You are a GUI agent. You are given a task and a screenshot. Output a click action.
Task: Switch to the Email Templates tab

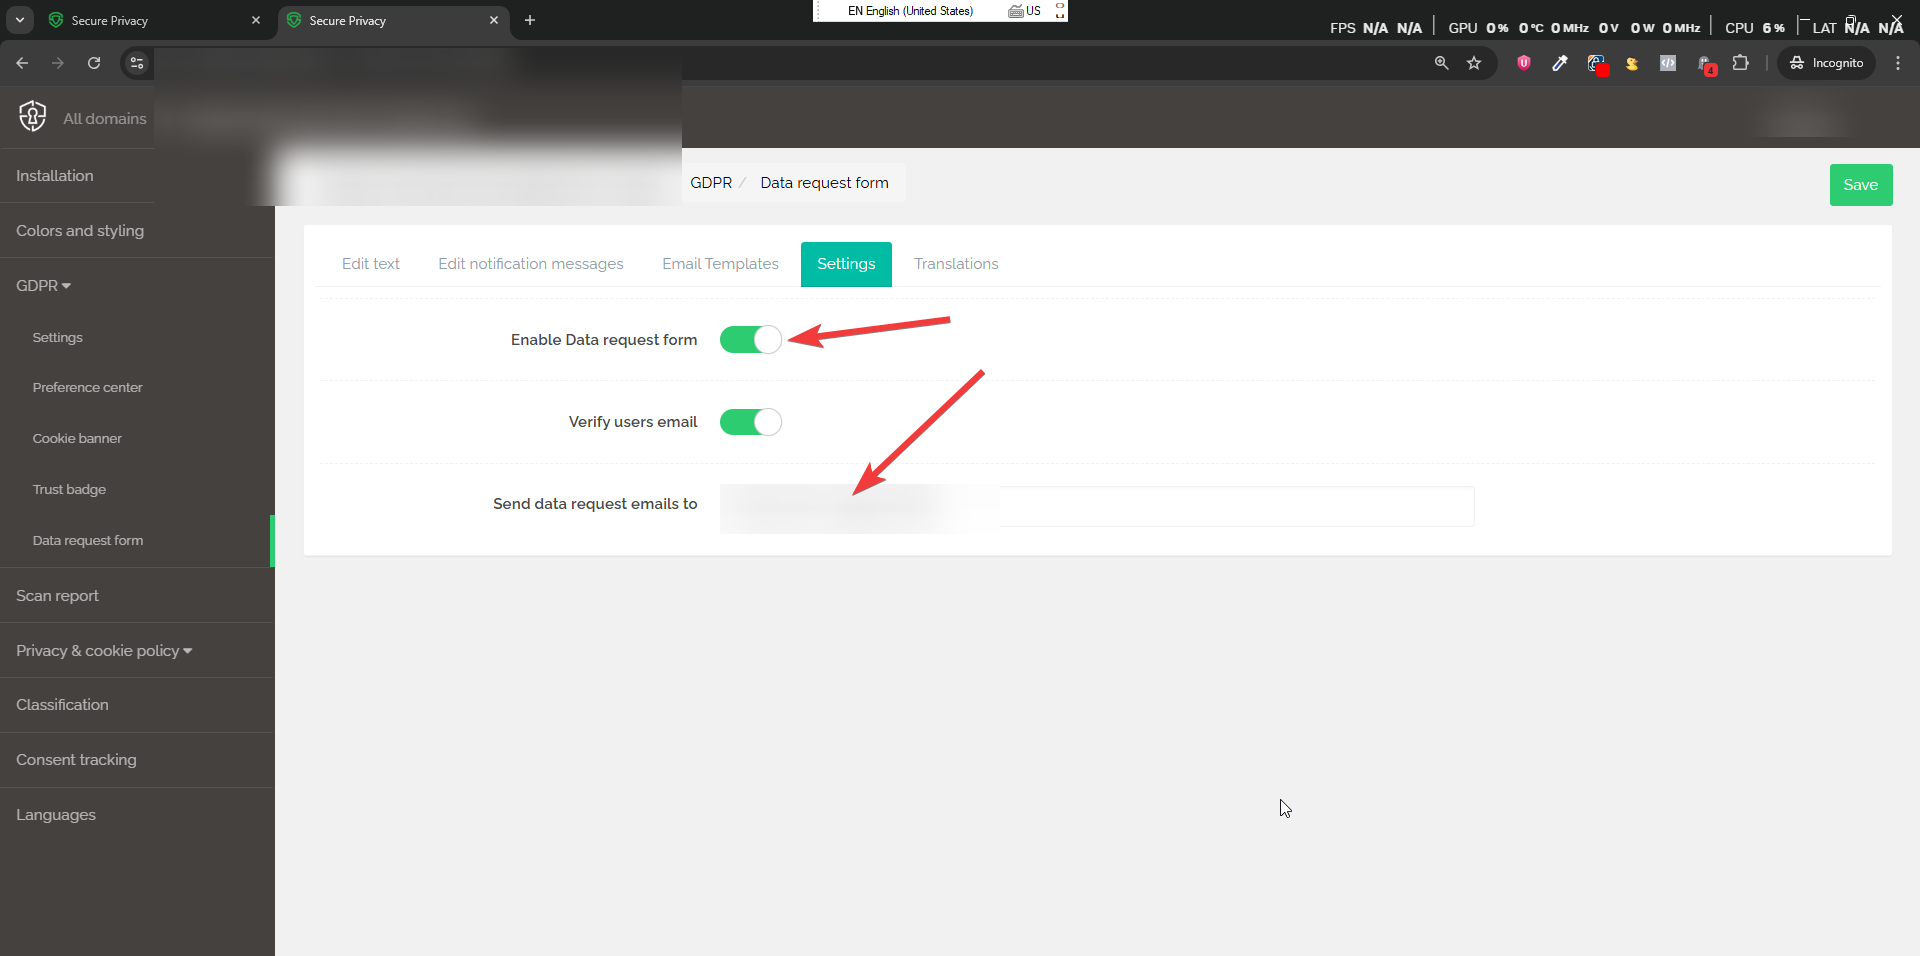point(720,263)
